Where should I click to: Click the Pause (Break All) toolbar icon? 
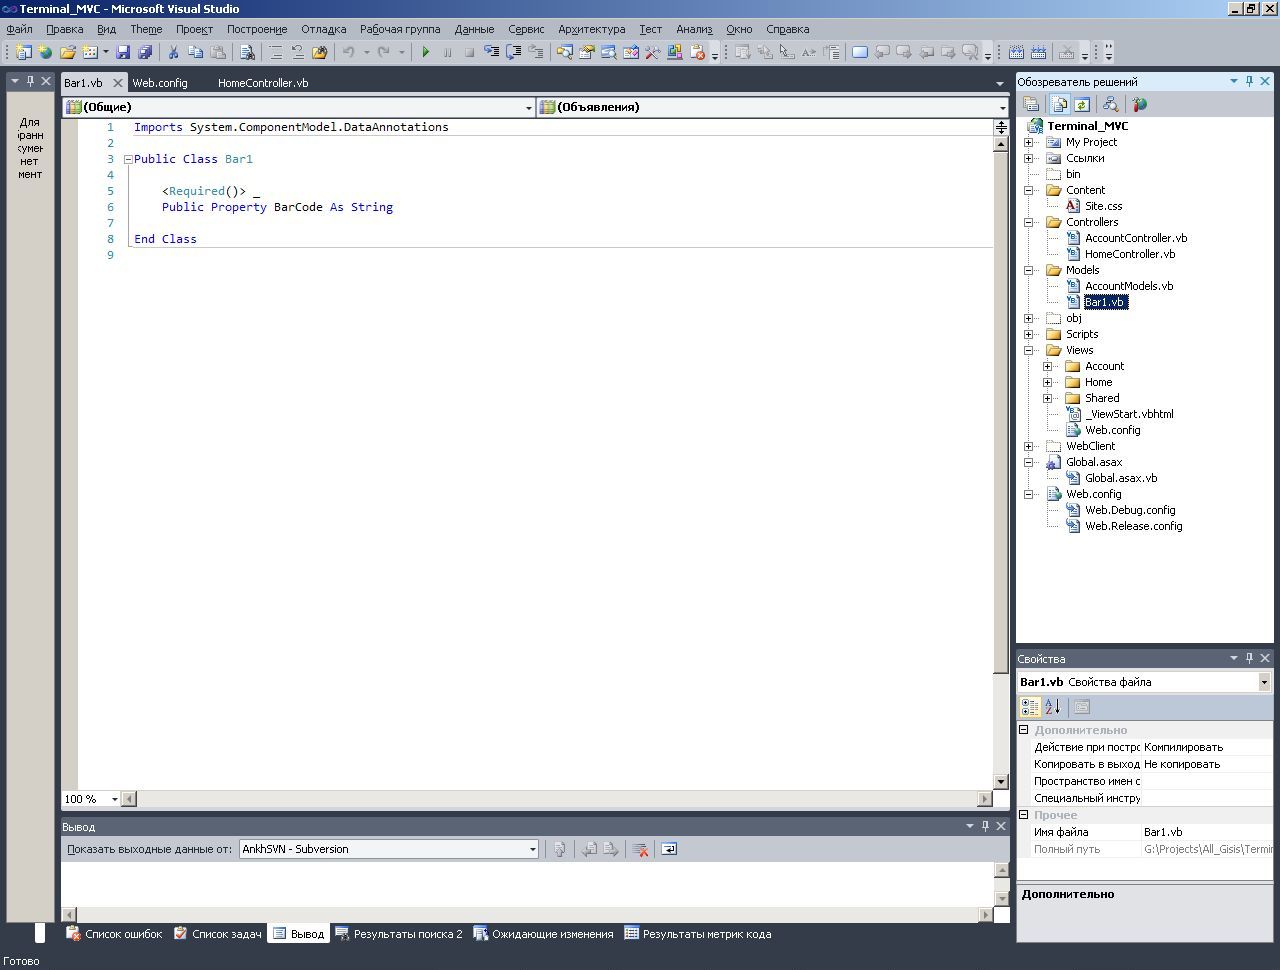click(447, 52)
